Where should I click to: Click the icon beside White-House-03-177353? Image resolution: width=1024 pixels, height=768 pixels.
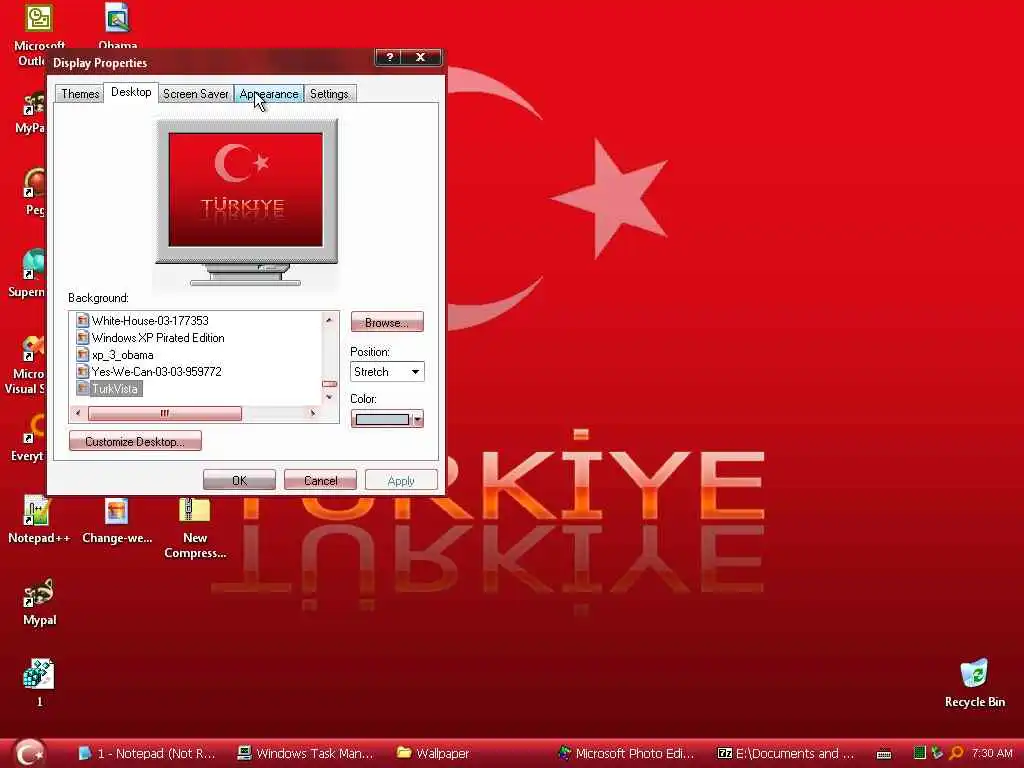pyautogui.click(x=82, y=321)
